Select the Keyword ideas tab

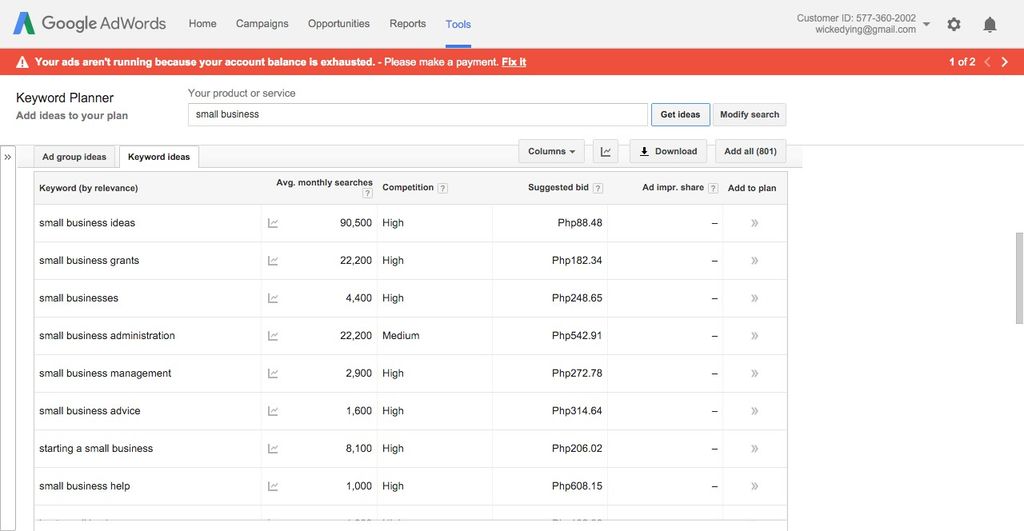click(159, 157)
